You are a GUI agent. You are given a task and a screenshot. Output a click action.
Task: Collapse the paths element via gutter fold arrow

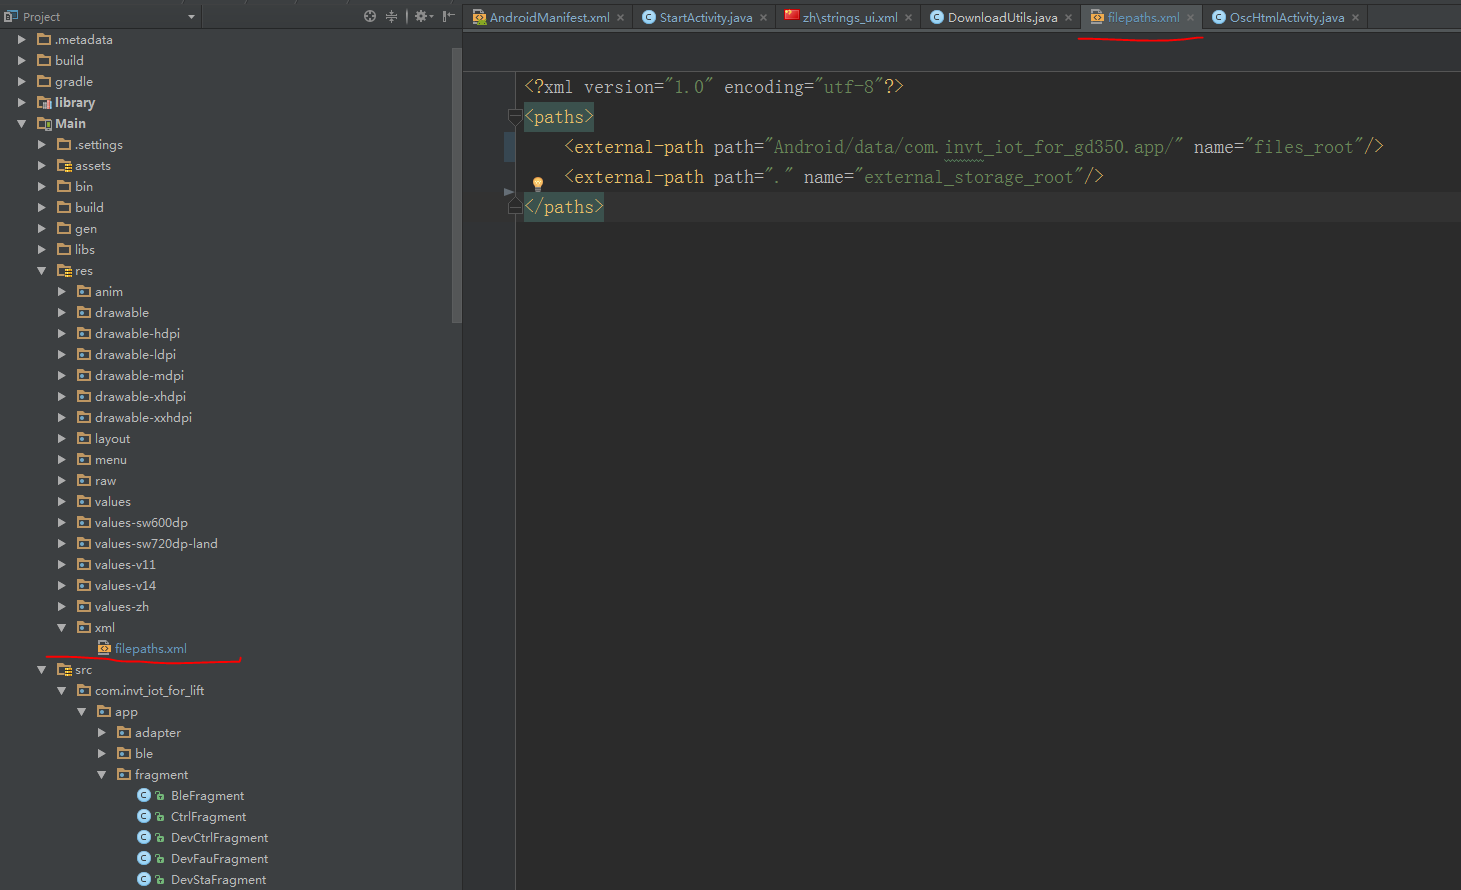click(515, 116)
